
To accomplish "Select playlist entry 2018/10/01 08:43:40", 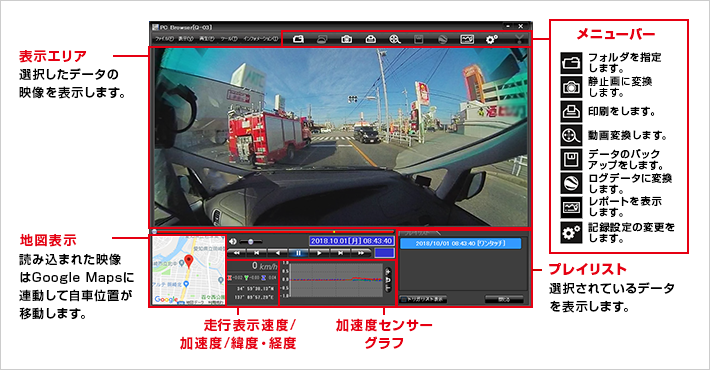I will pos(461,244).
